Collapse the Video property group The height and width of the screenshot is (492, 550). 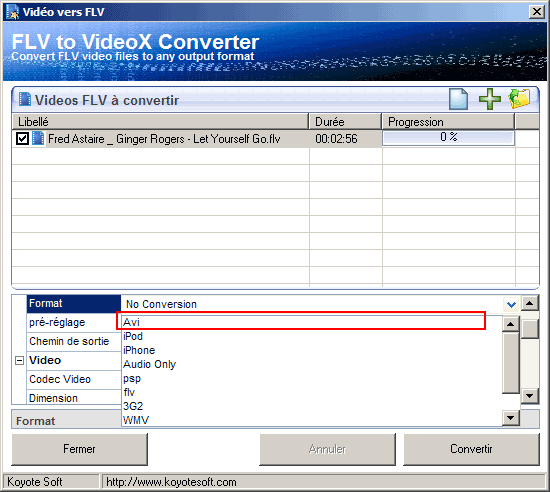coord(20,360)
